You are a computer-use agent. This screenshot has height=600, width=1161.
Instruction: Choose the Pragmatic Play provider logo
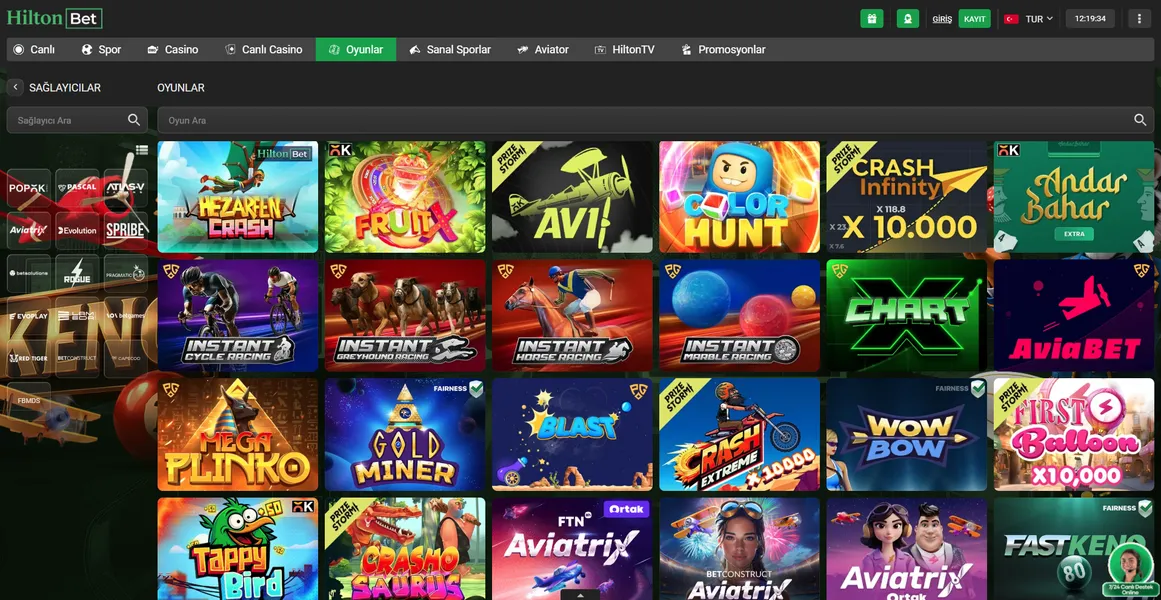pos(126,273)
